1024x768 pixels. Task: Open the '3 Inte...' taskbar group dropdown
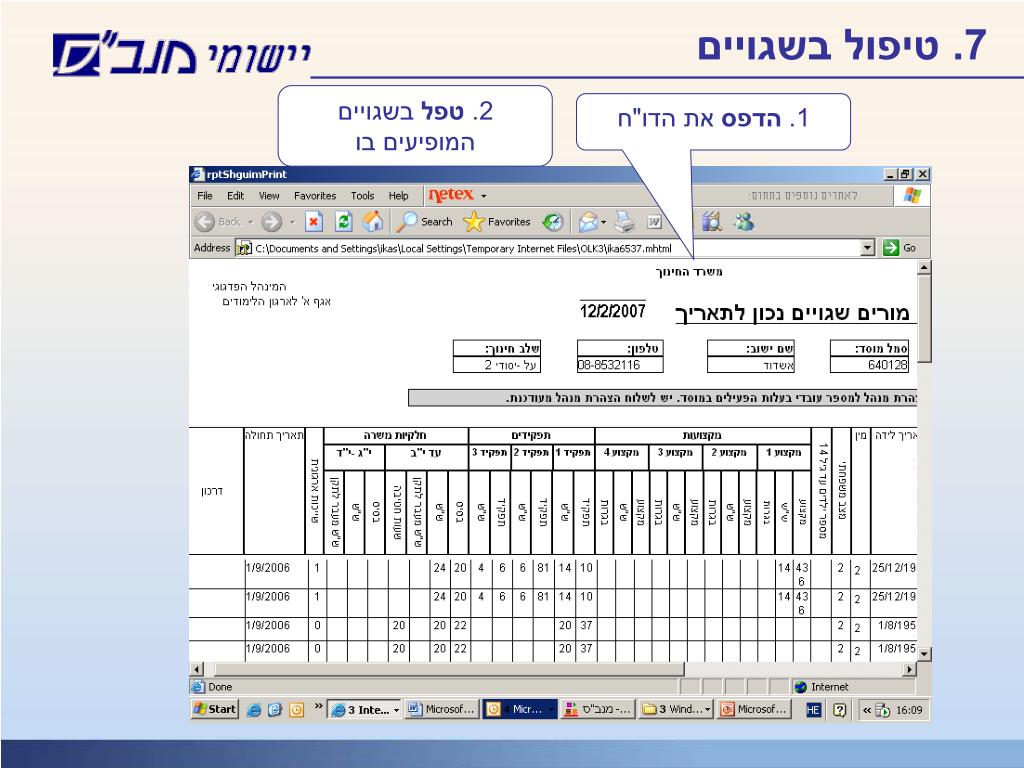click(396, 710)
